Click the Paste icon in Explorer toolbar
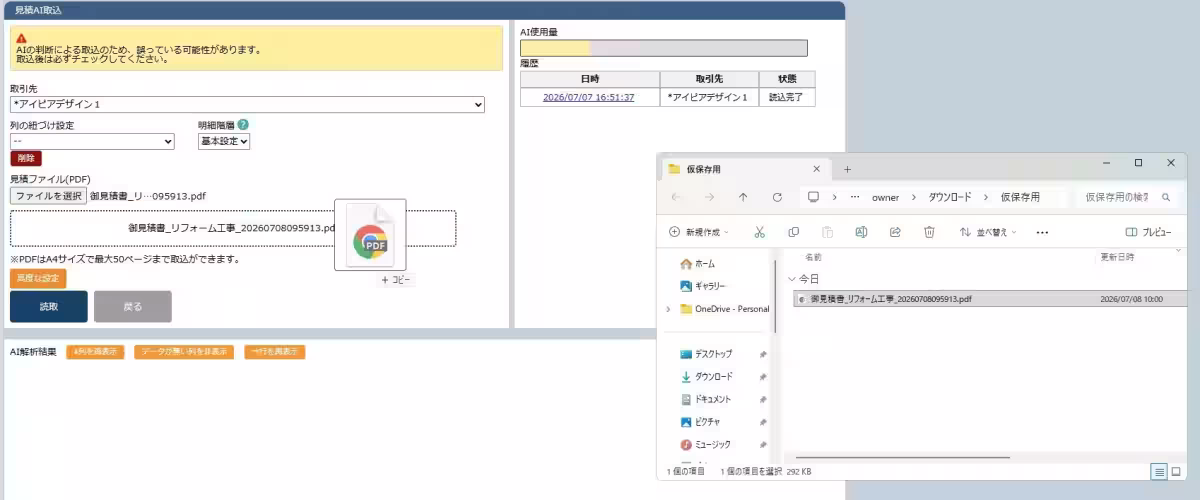Viewport: 1200px width, 500px height. (827, 232)
